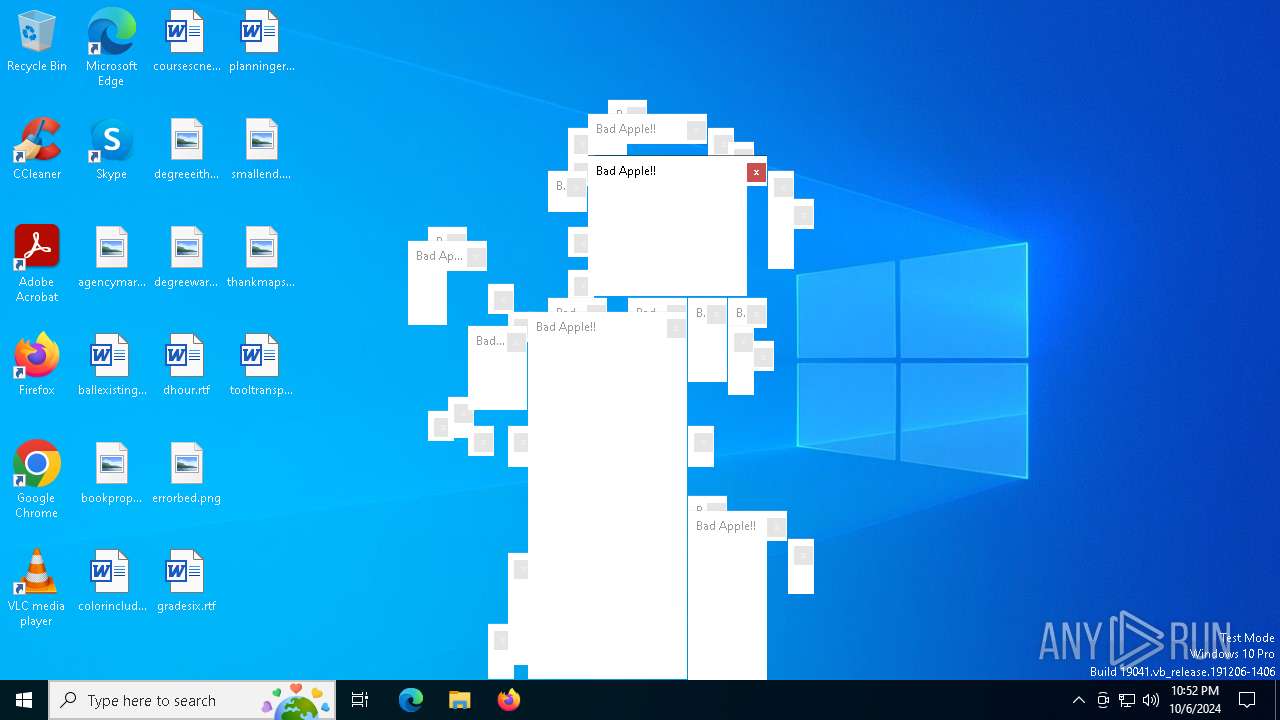
Task: Select the planninger... Word document
Action: click(261, 41)
